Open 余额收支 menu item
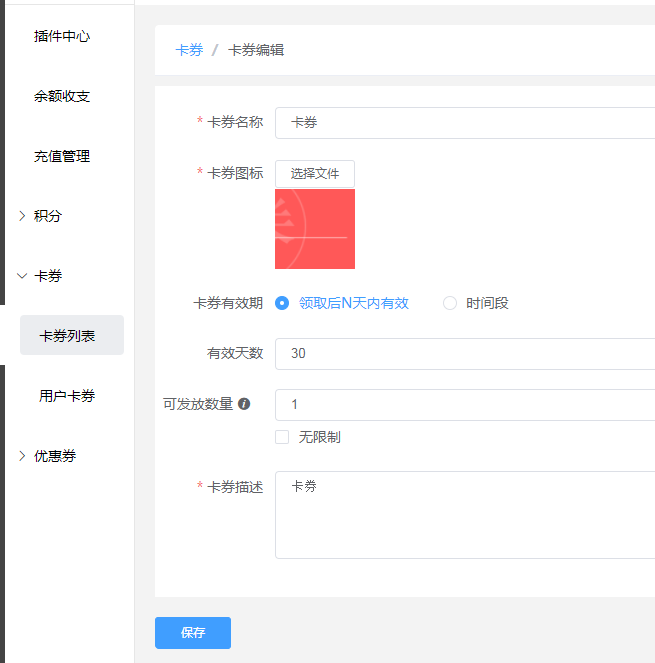 [x=62, y=96]
